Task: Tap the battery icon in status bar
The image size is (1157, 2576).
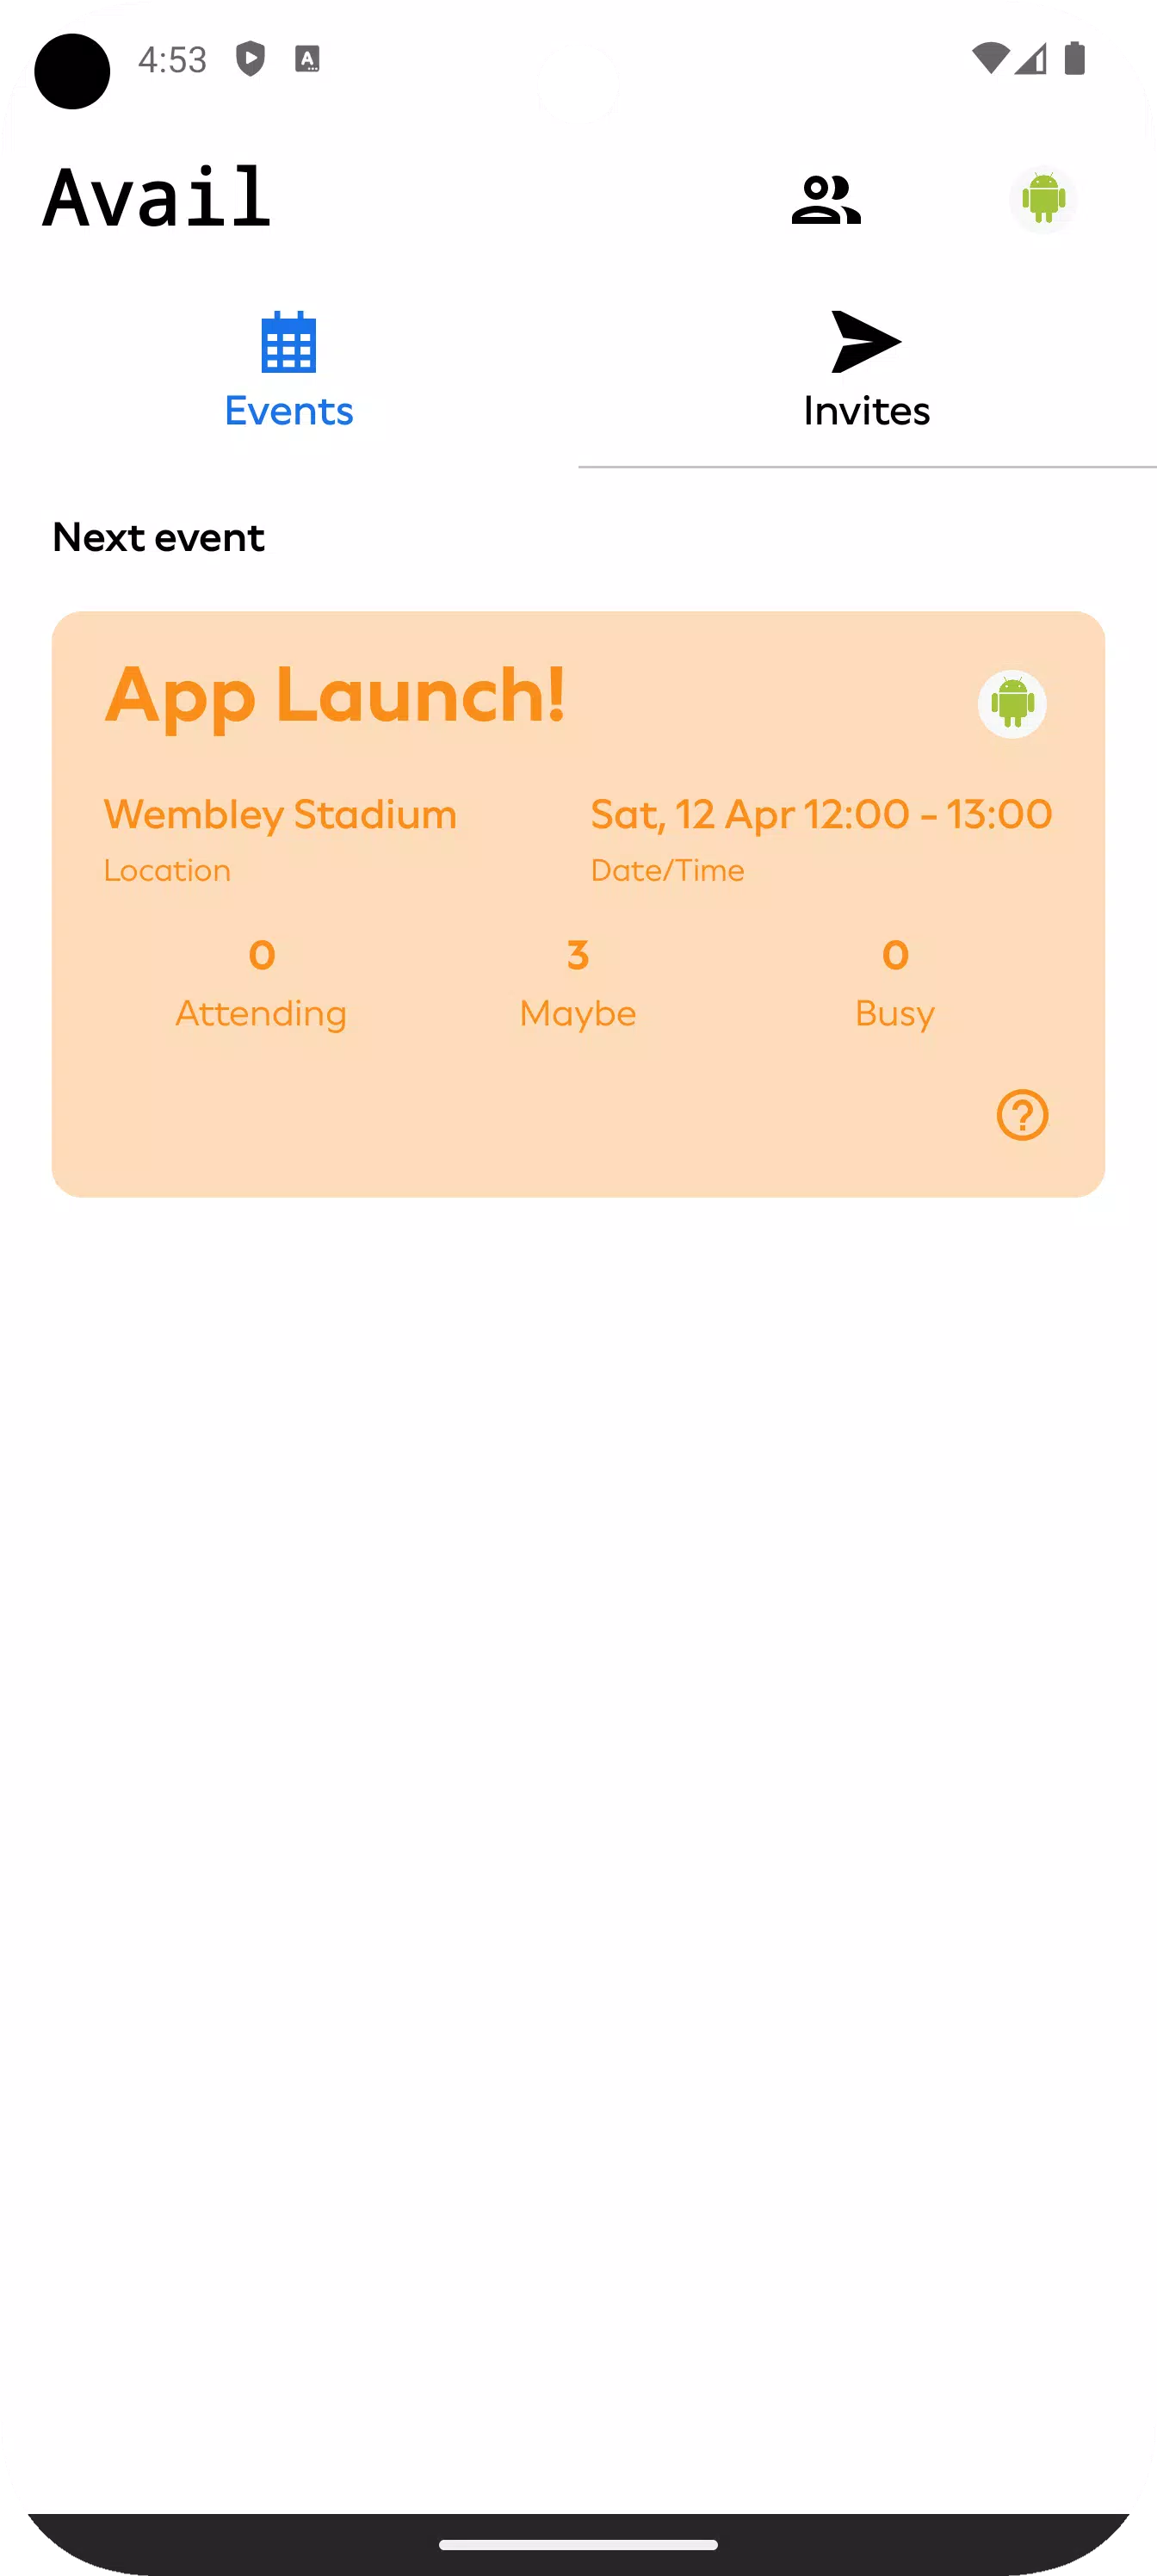Action: coord(1075,59)
